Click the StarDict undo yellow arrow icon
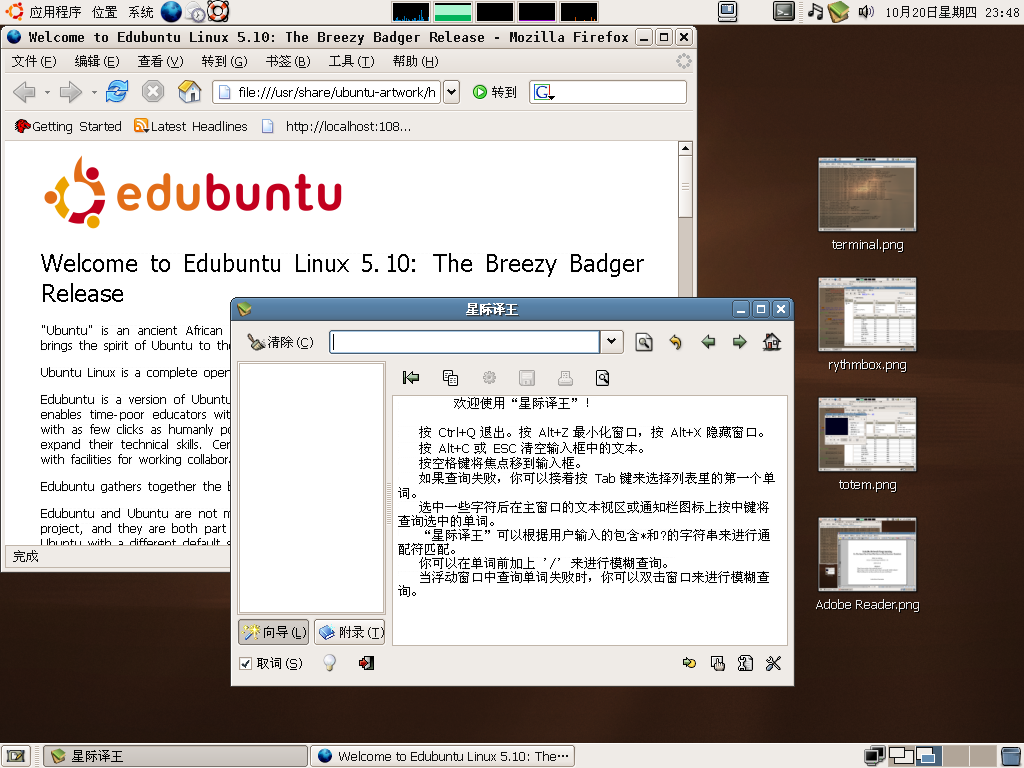The height and width of the screenshot is (768, 1024). 675,342
